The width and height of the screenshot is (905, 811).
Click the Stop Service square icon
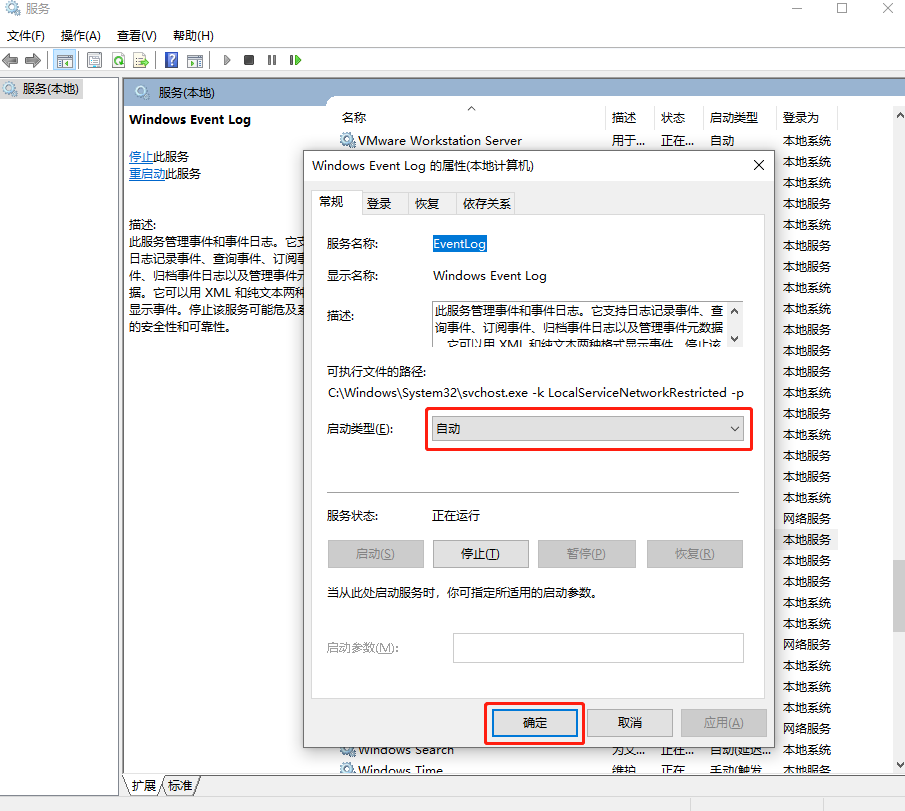249,59
